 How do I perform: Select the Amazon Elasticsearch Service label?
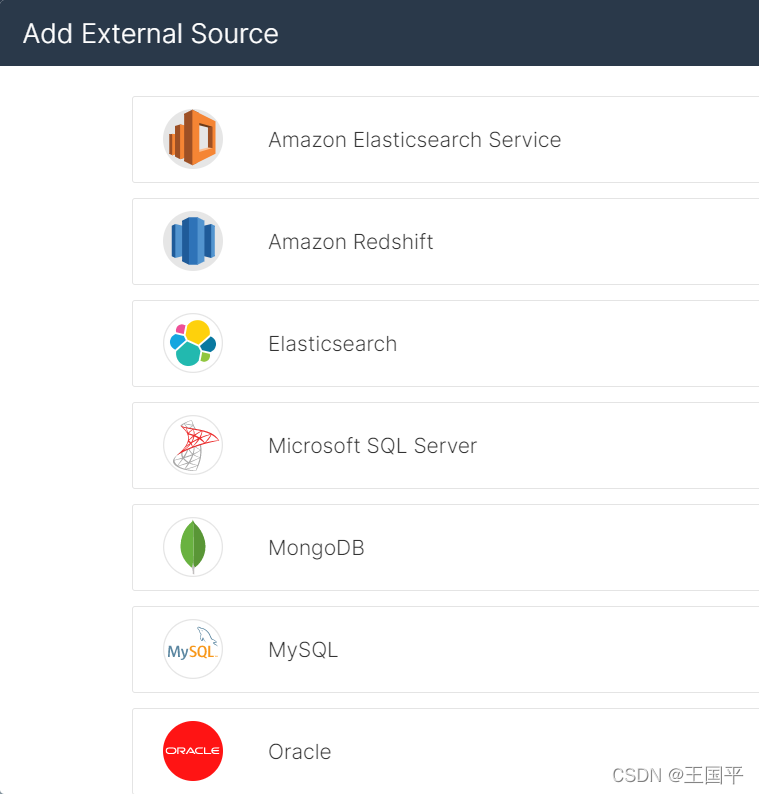(414, 140)
